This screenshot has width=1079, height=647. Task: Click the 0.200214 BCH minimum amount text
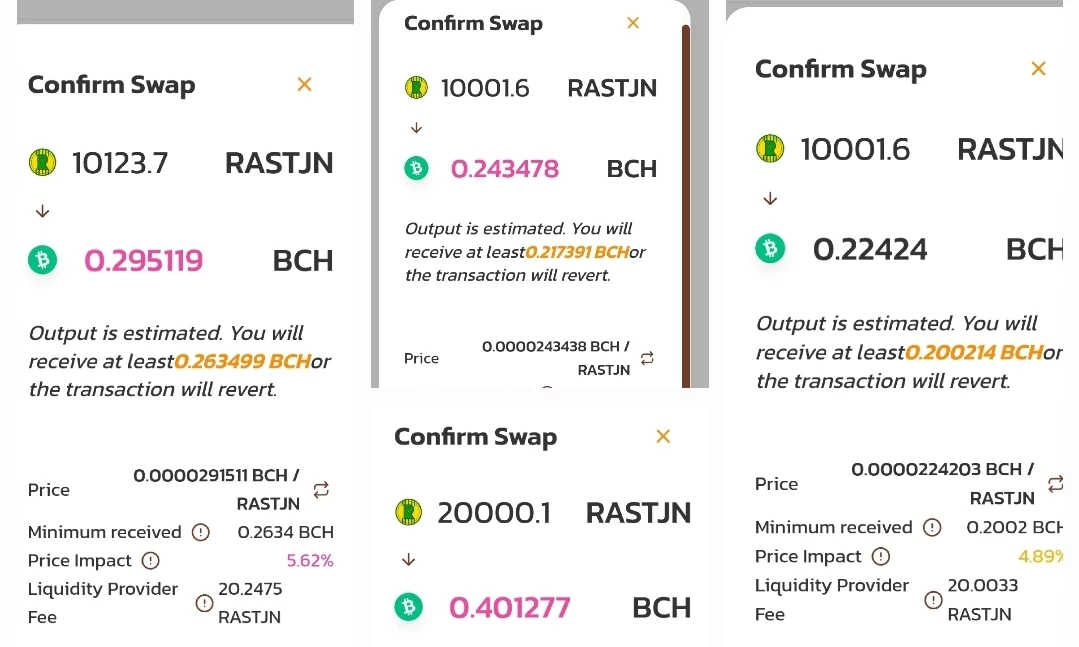[974, 352]
